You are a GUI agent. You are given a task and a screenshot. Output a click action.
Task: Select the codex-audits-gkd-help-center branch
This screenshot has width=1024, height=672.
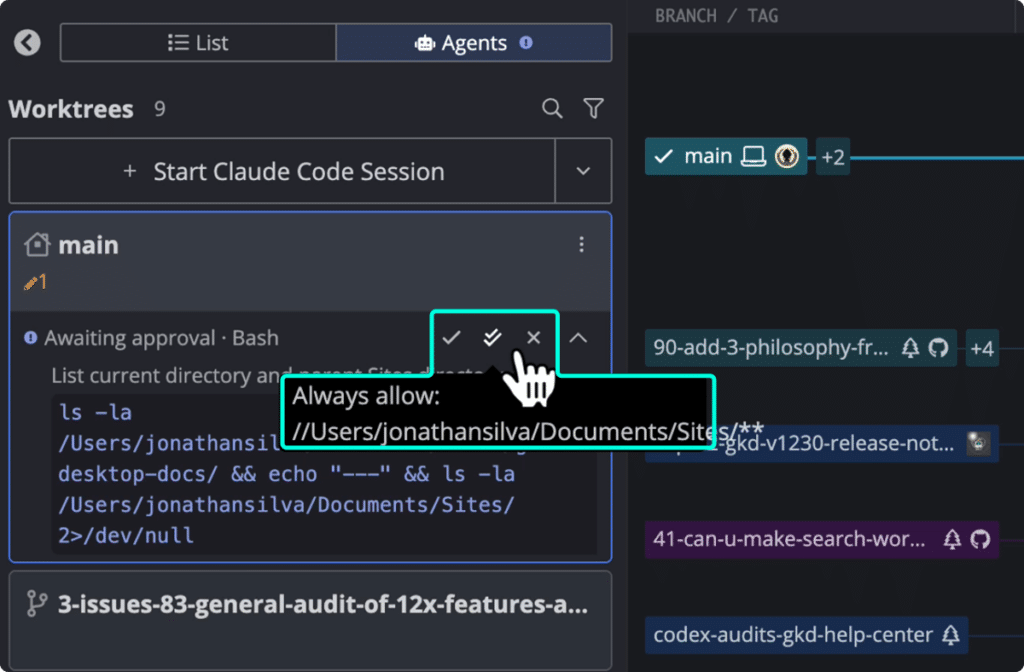click(x=807, y=635)
